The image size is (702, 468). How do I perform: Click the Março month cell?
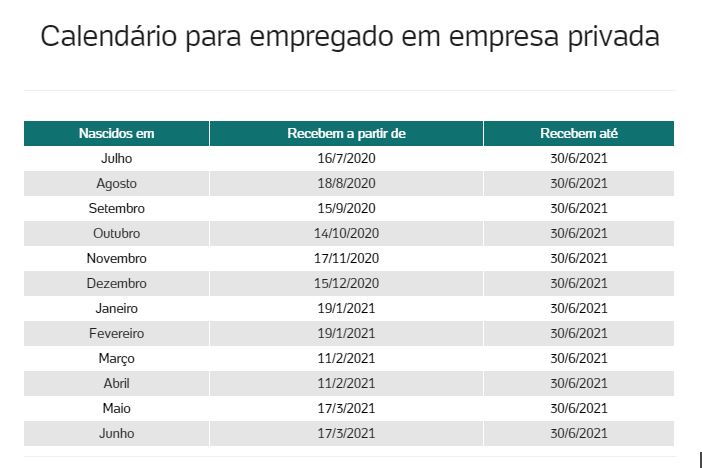click(x=116, y=358)
